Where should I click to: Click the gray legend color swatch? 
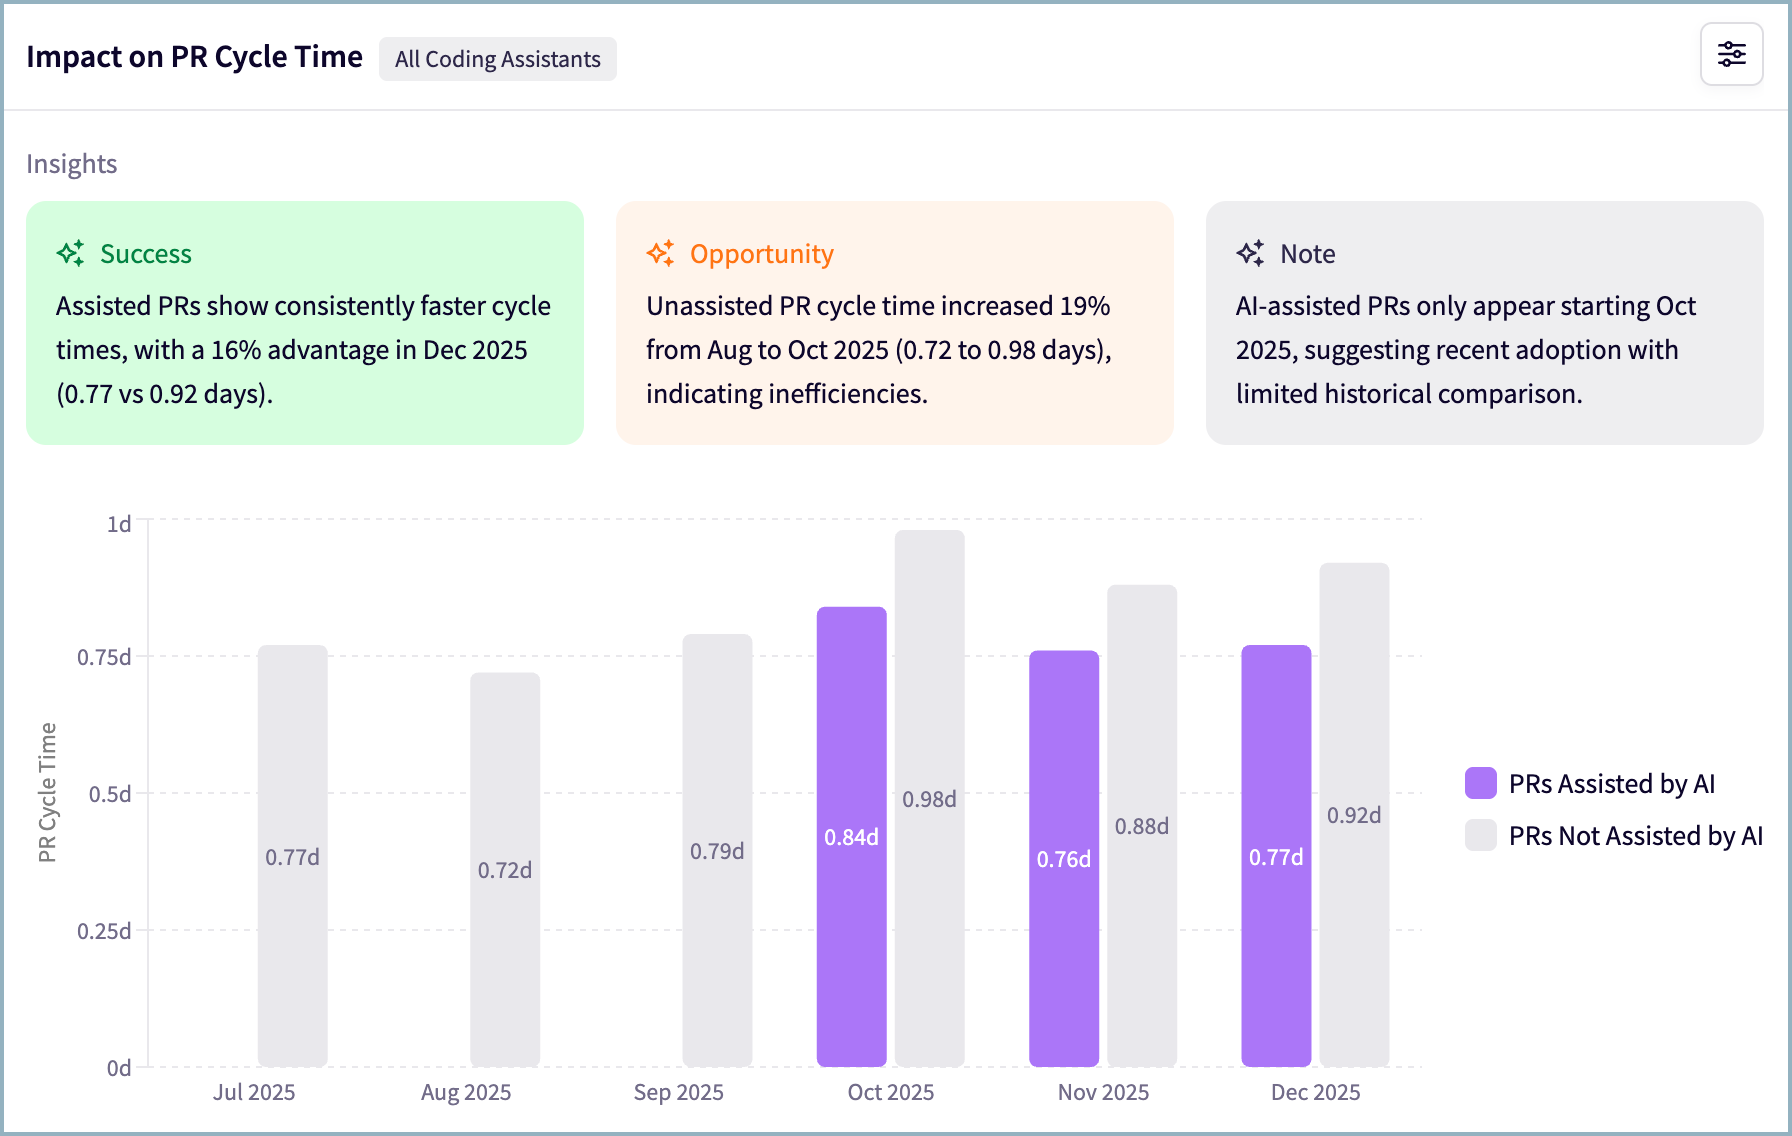pos(1480,836)
